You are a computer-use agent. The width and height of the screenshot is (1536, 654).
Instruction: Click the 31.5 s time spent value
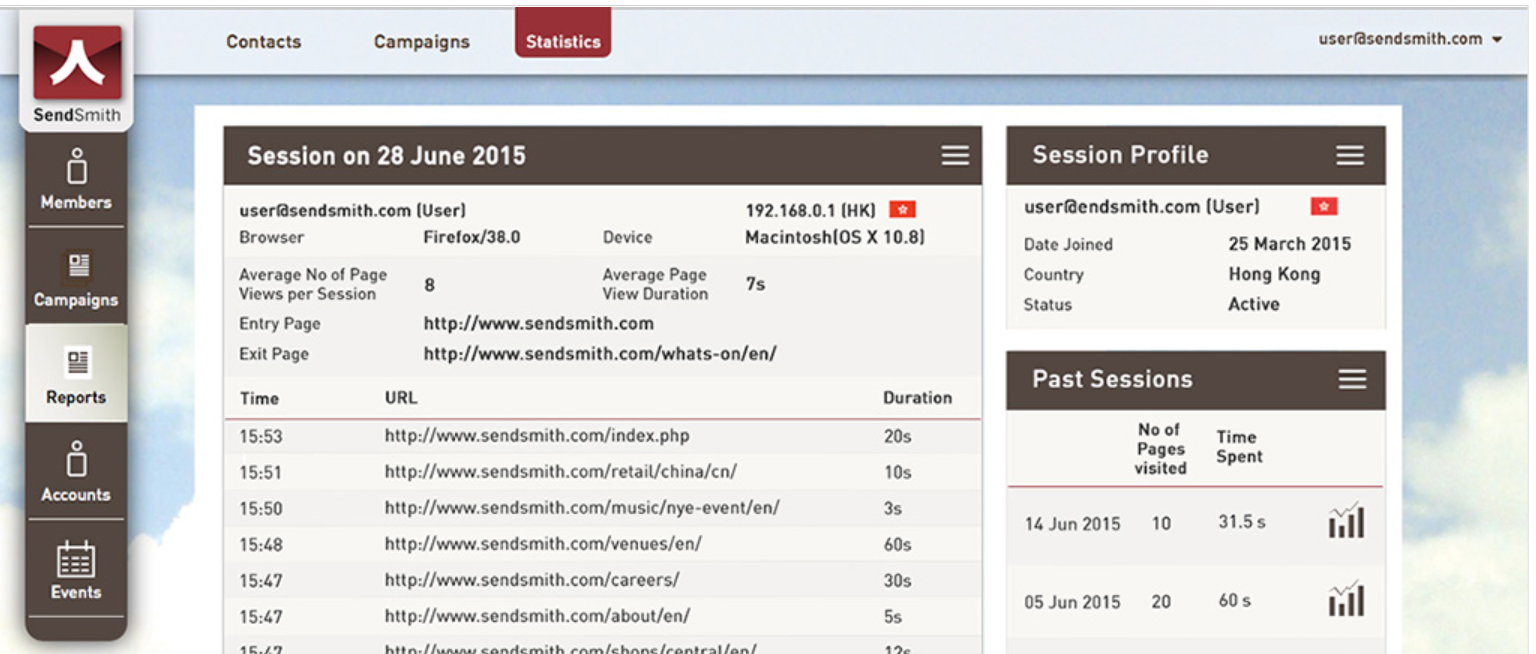(1242, 522)
